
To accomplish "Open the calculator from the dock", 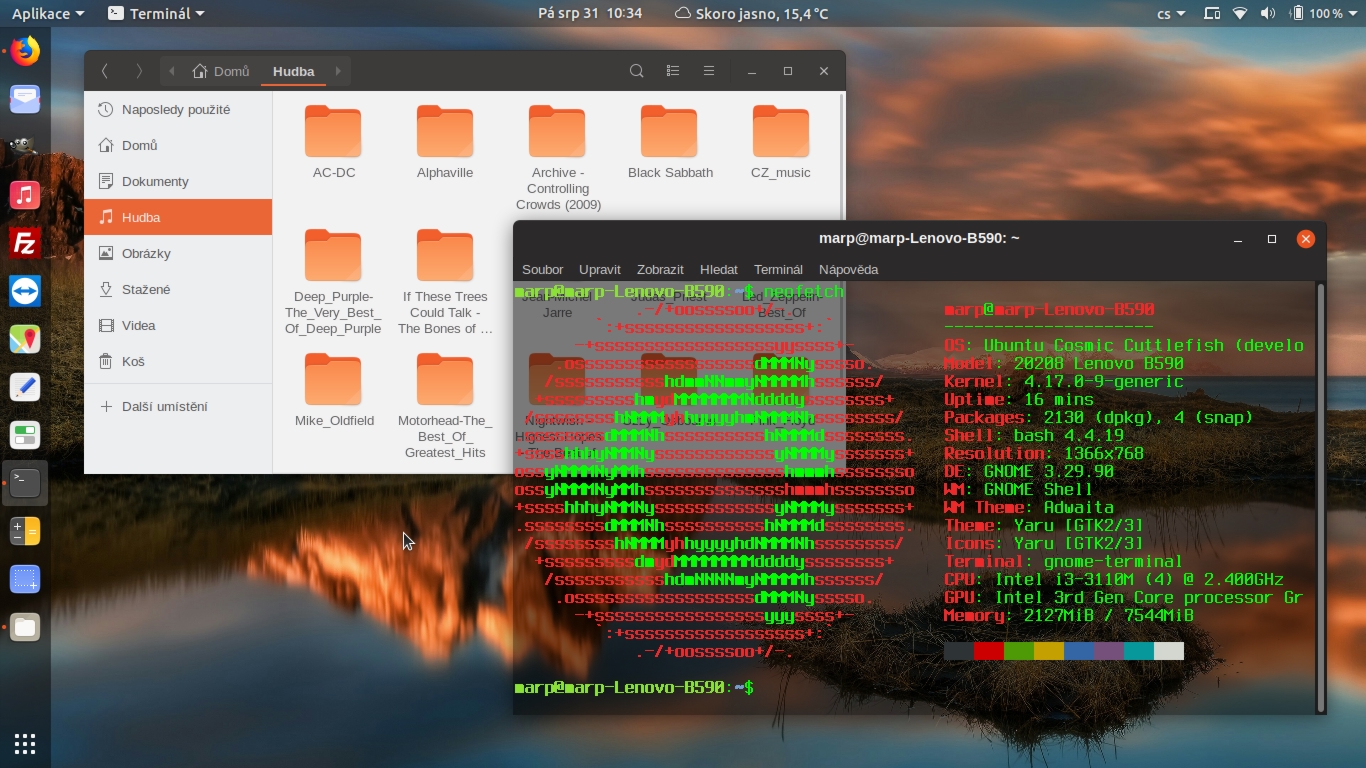I will tap(24, 531).
